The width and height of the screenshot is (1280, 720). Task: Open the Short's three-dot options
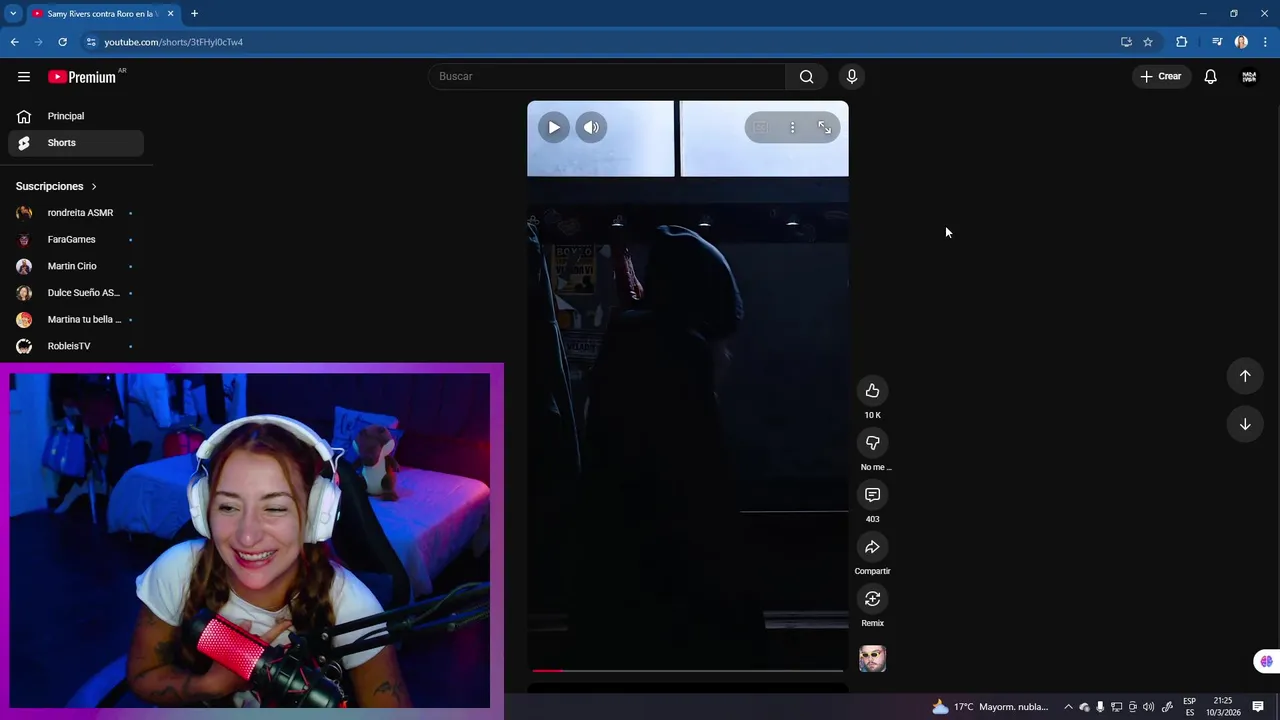point(792,128)
